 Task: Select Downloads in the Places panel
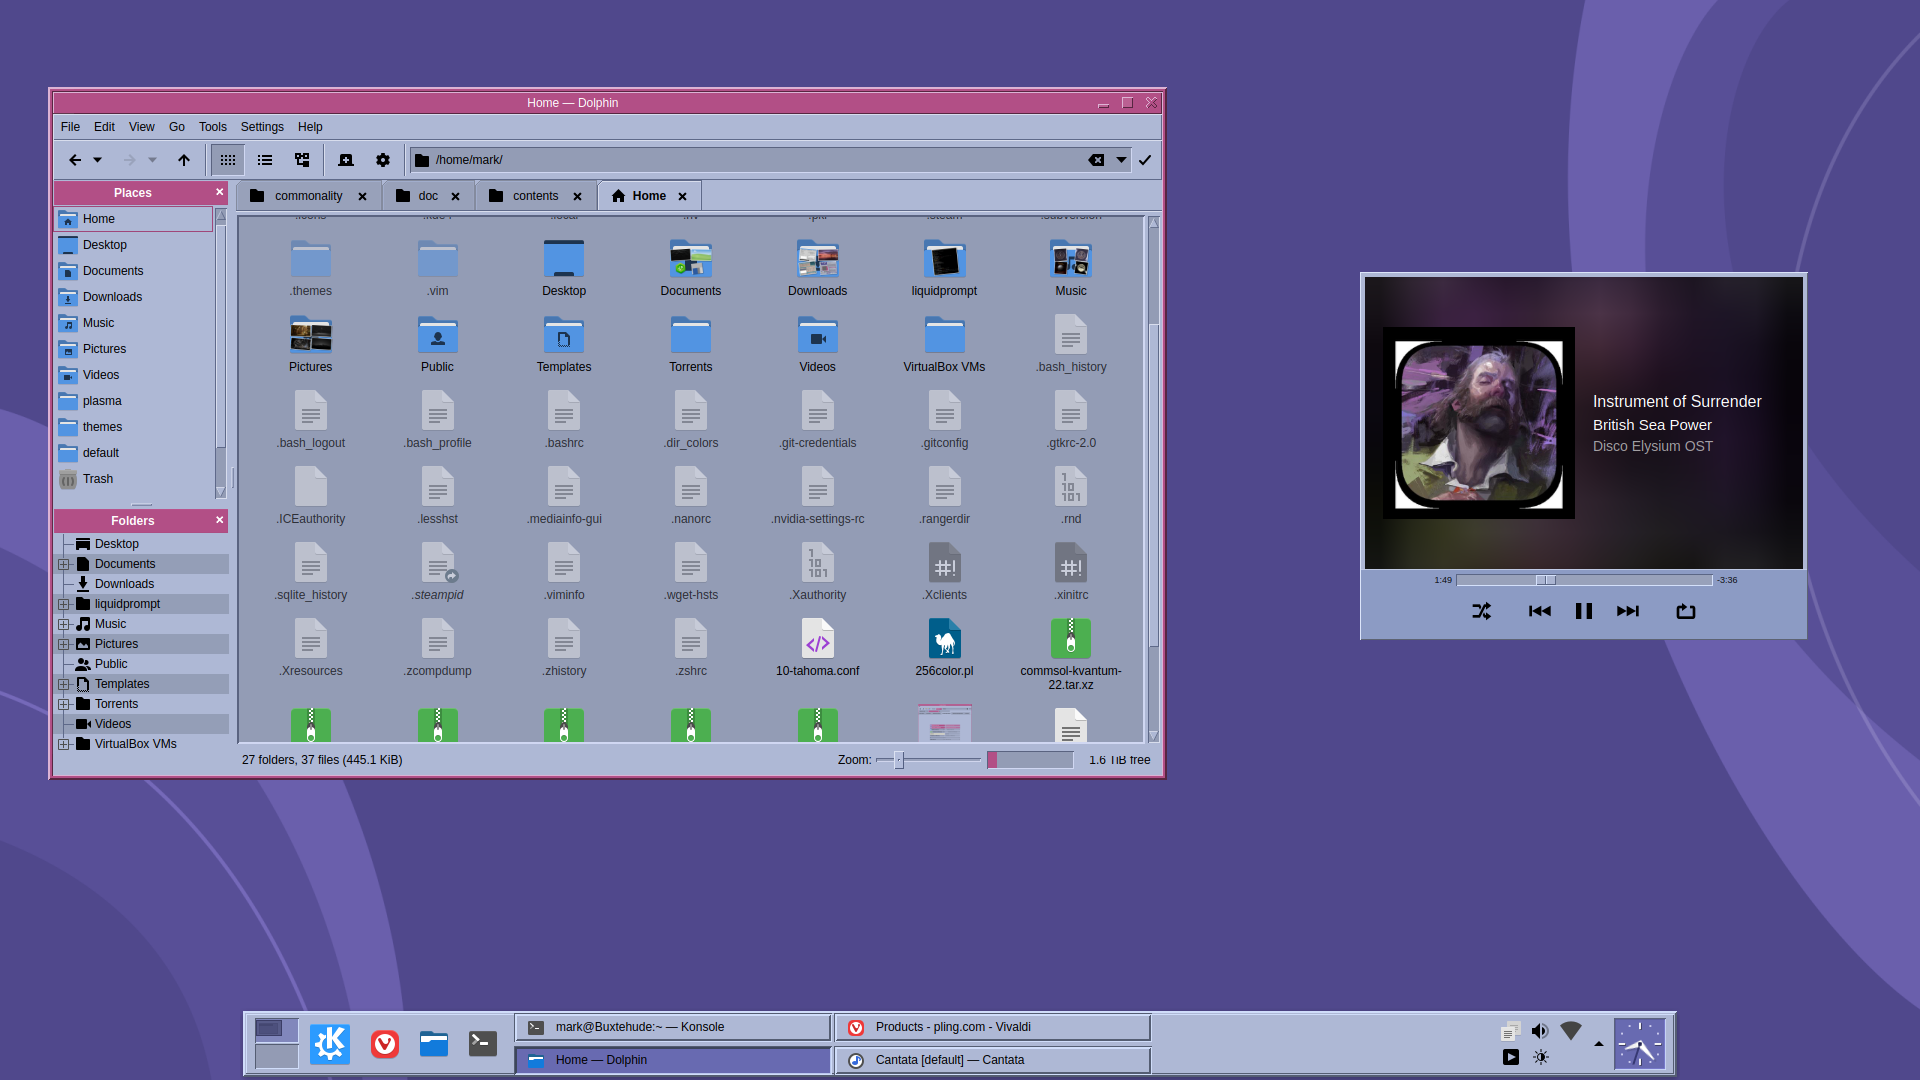pyautogui.click(x=134, y=297)
